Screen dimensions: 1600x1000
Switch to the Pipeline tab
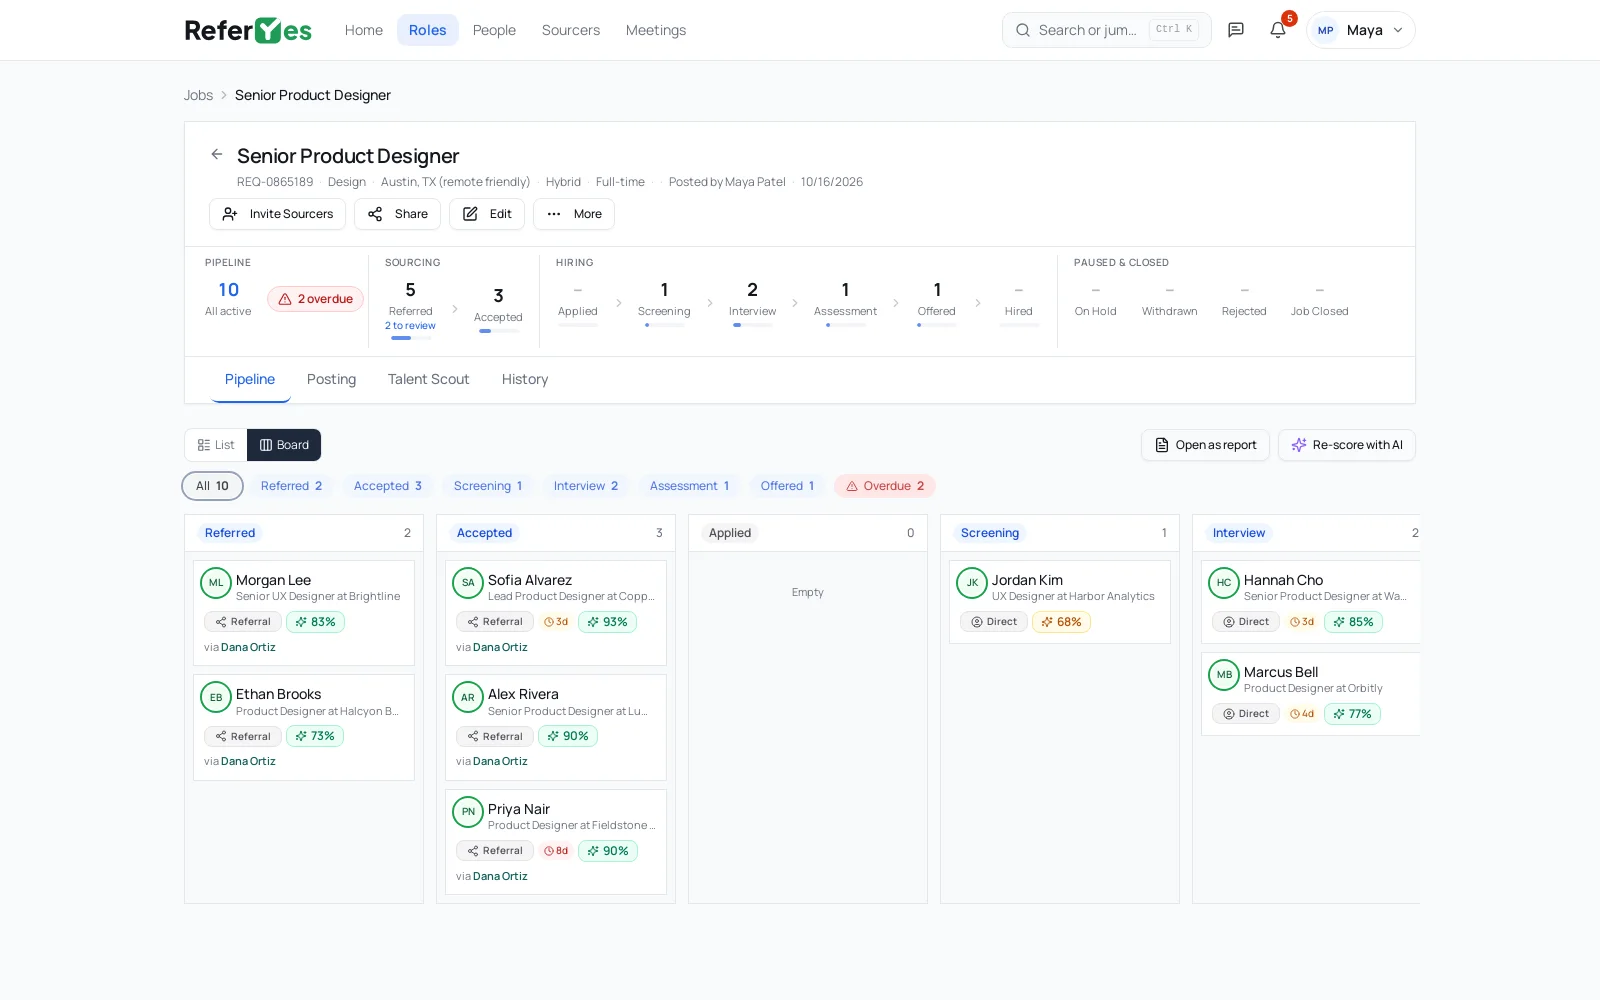pyautogui.click(x=250, y=379)
